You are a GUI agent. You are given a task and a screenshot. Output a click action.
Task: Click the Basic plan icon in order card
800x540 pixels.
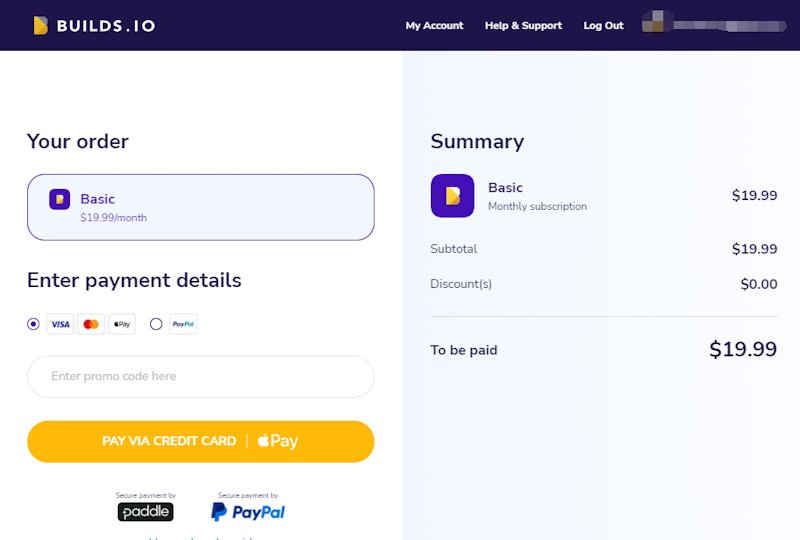(x=60, y=199)
